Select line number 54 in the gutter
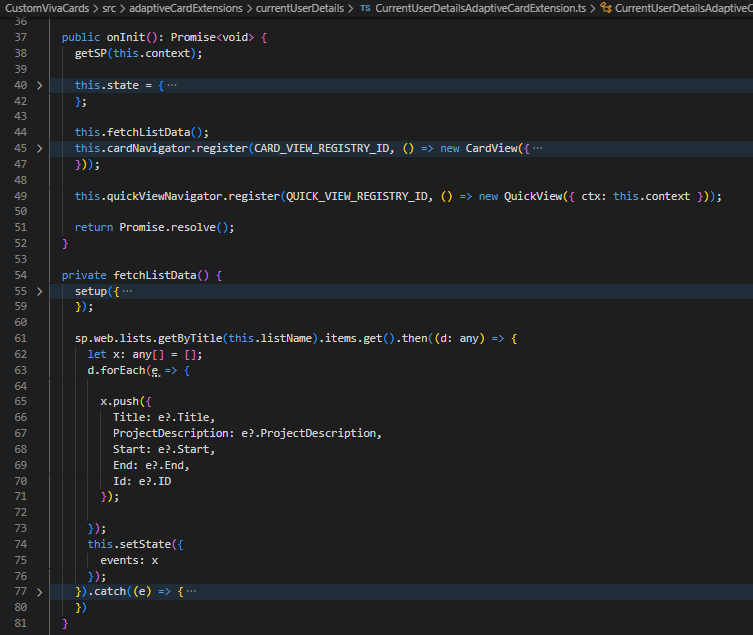Viewport: 753px width, 635px height. pos(20,274)
